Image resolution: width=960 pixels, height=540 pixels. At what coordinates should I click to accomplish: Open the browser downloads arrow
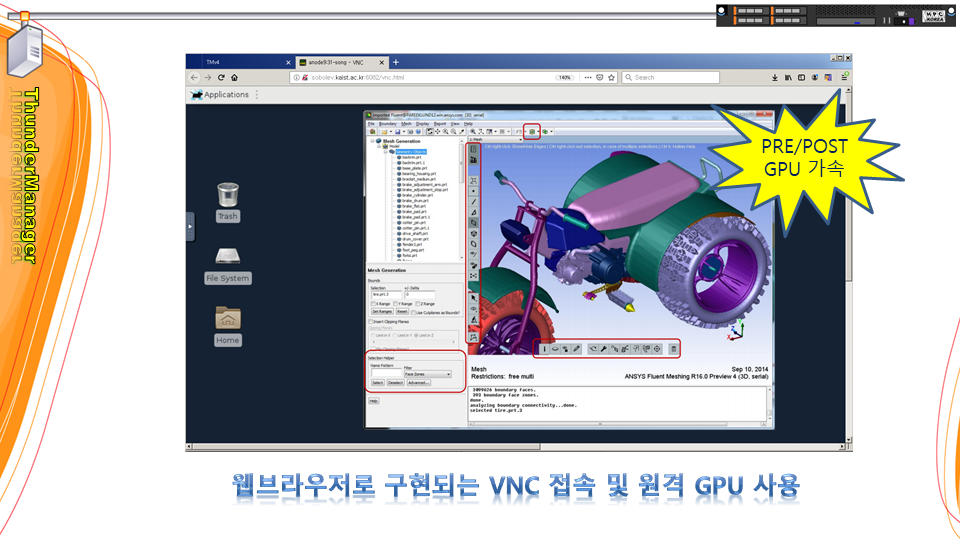pos(774,78)
